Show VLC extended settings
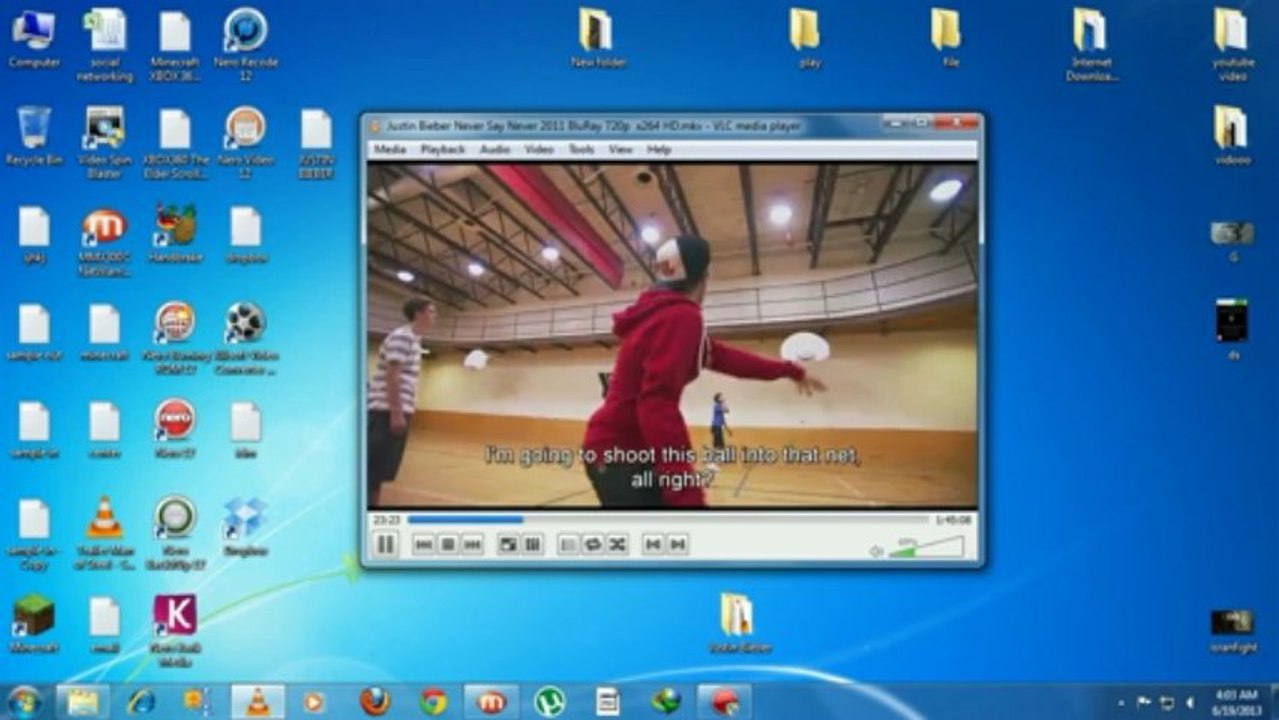1279x720 pixels. (x=532, y=545)
